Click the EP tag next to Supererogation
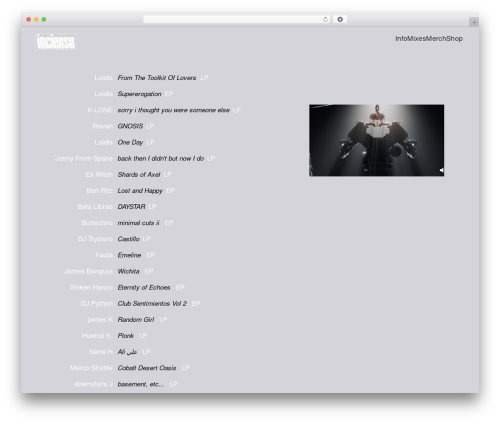Screen dimensions: 500x423 [x=169, y=94]
